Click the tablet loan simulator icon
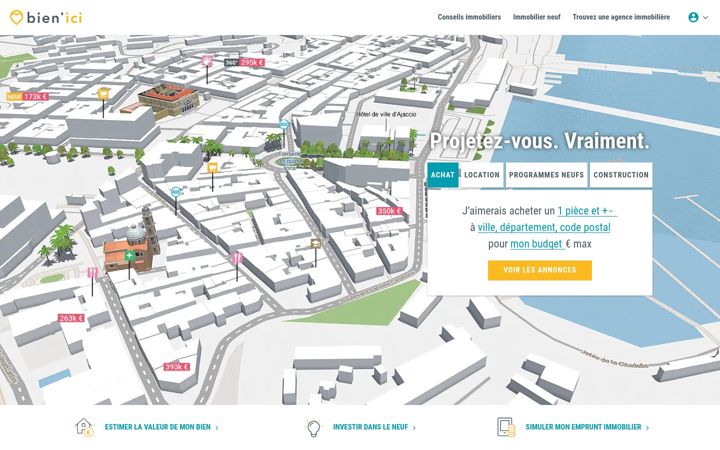The width and height of the screenshot is (720, 450). click(x=506, y=427)
